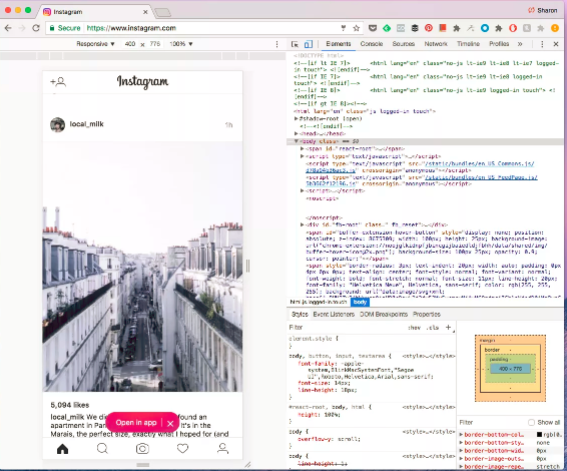Image resolution: width=567 pixels, height=471 pixels.
Task: Click the Paris street post photo
Action: coord(142,267)
